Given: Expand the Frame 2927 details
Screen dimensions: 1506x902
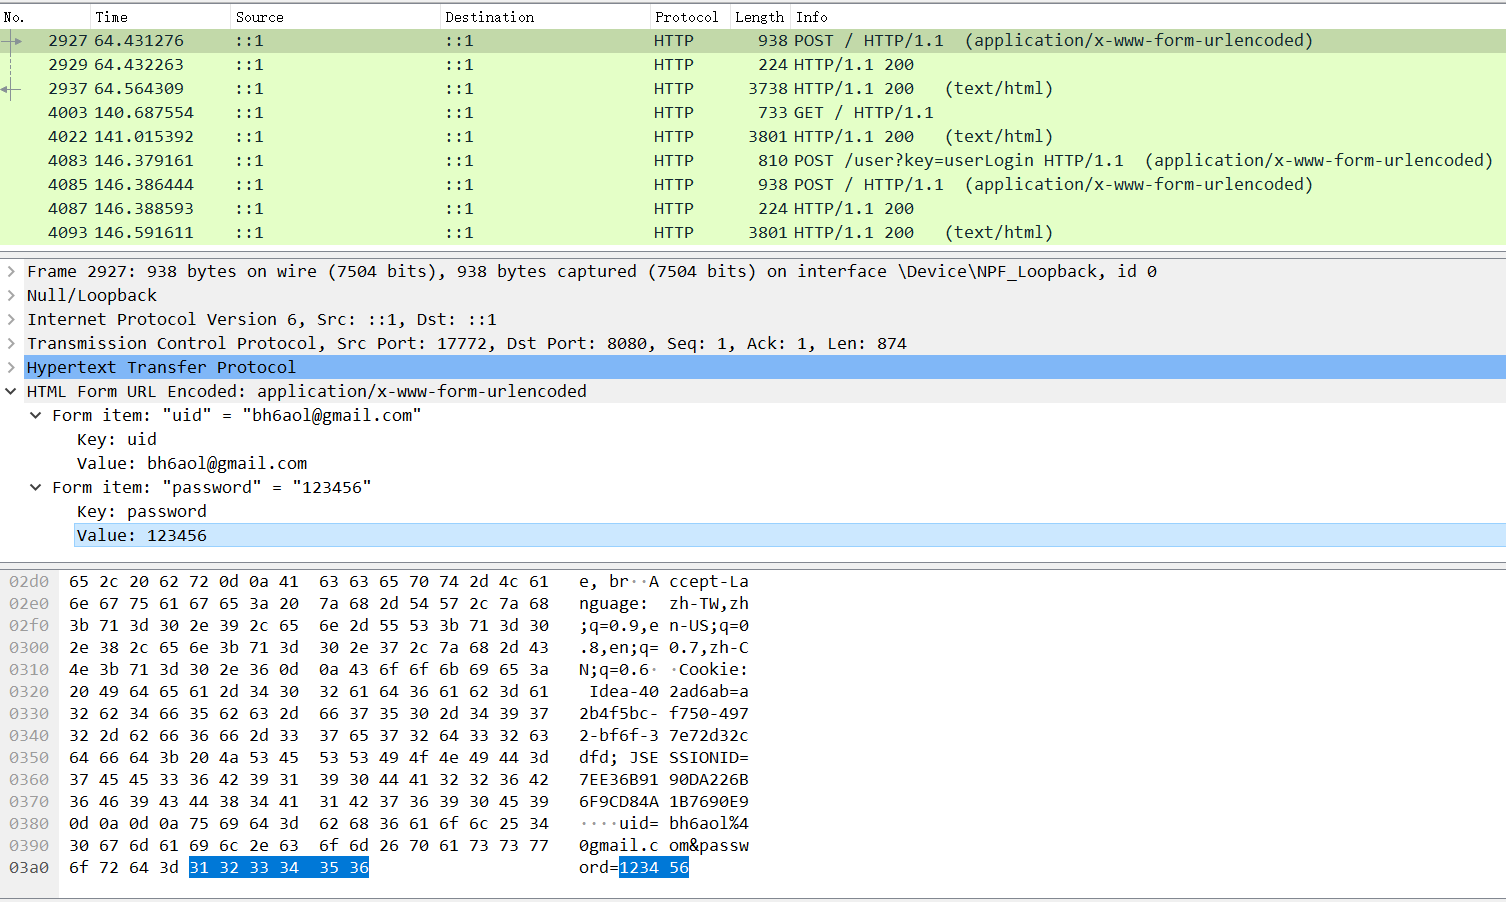Looking at the screenshot, I should coord(11,271).
